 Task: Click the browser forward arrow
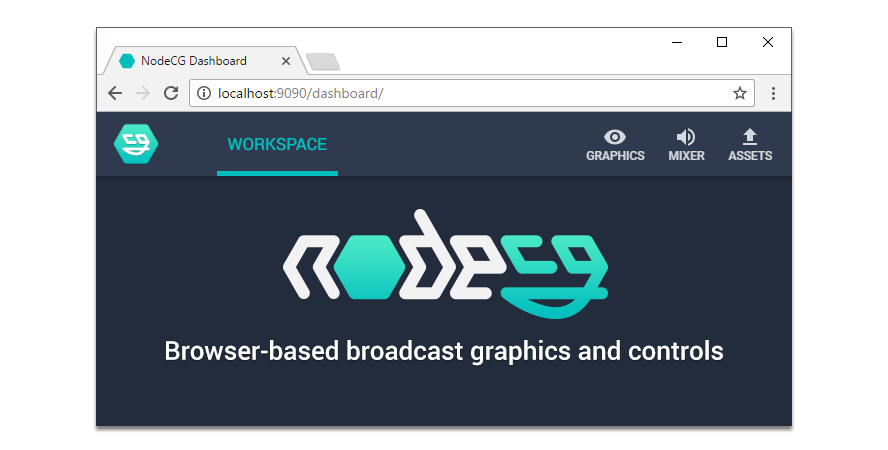tap(143, 93)
